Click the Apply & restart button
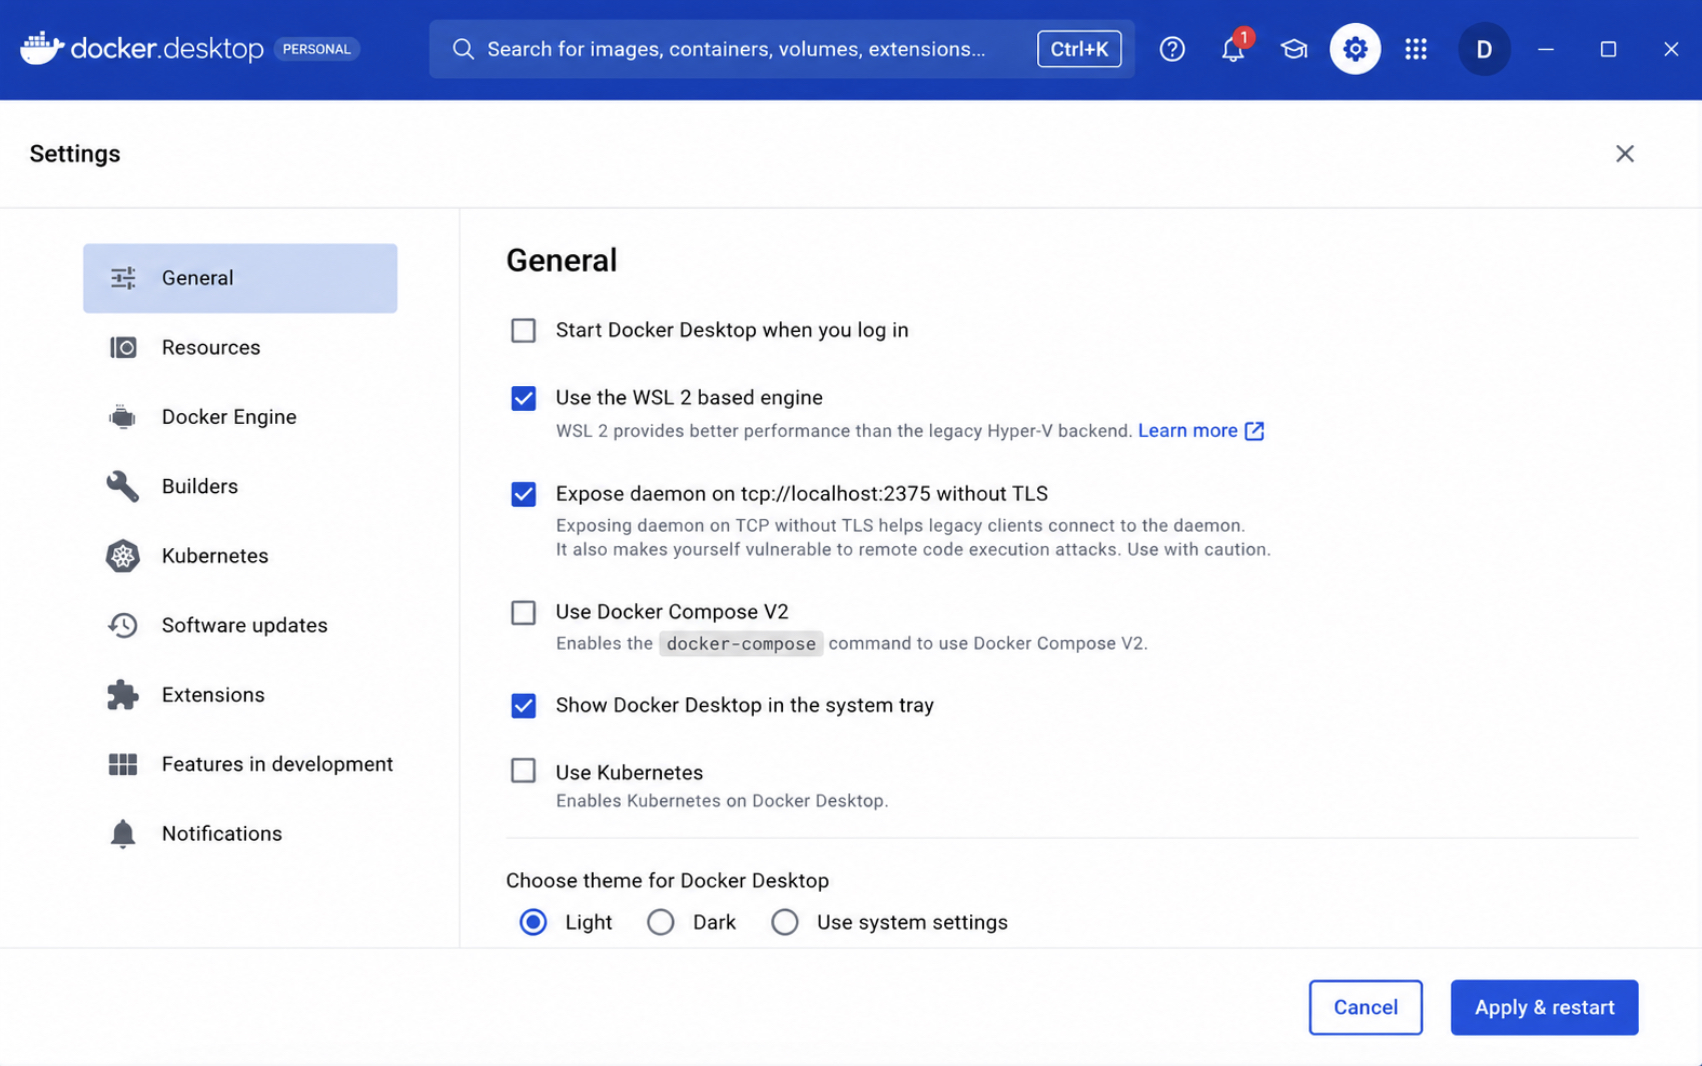 point(1544,1007)
